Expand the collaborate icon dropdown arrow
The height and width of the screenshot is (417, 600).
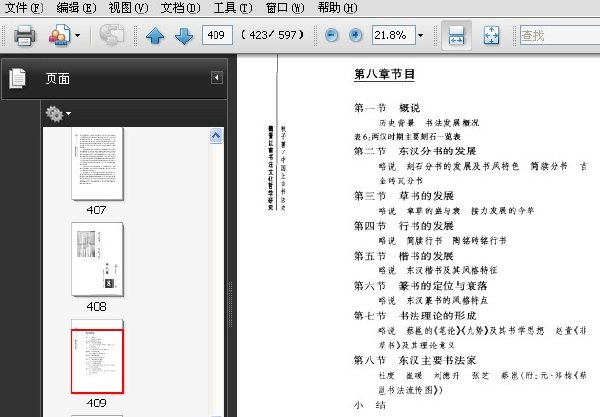78,36
